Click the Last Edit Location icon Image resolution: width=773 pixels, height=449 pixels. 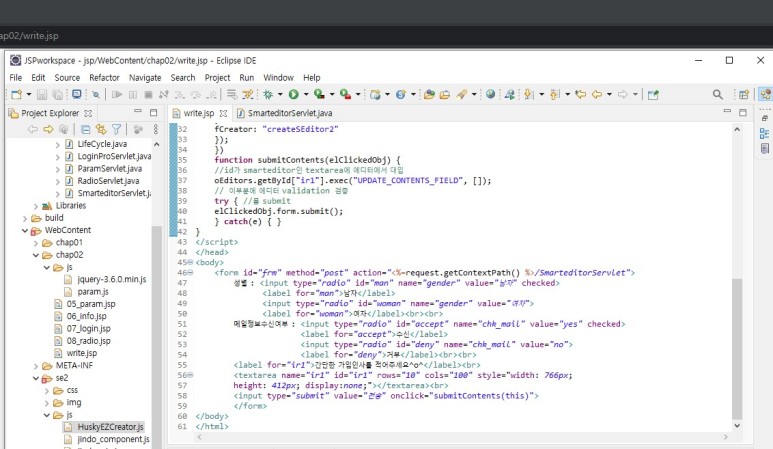pyautogui.click(x=580, y=94)
